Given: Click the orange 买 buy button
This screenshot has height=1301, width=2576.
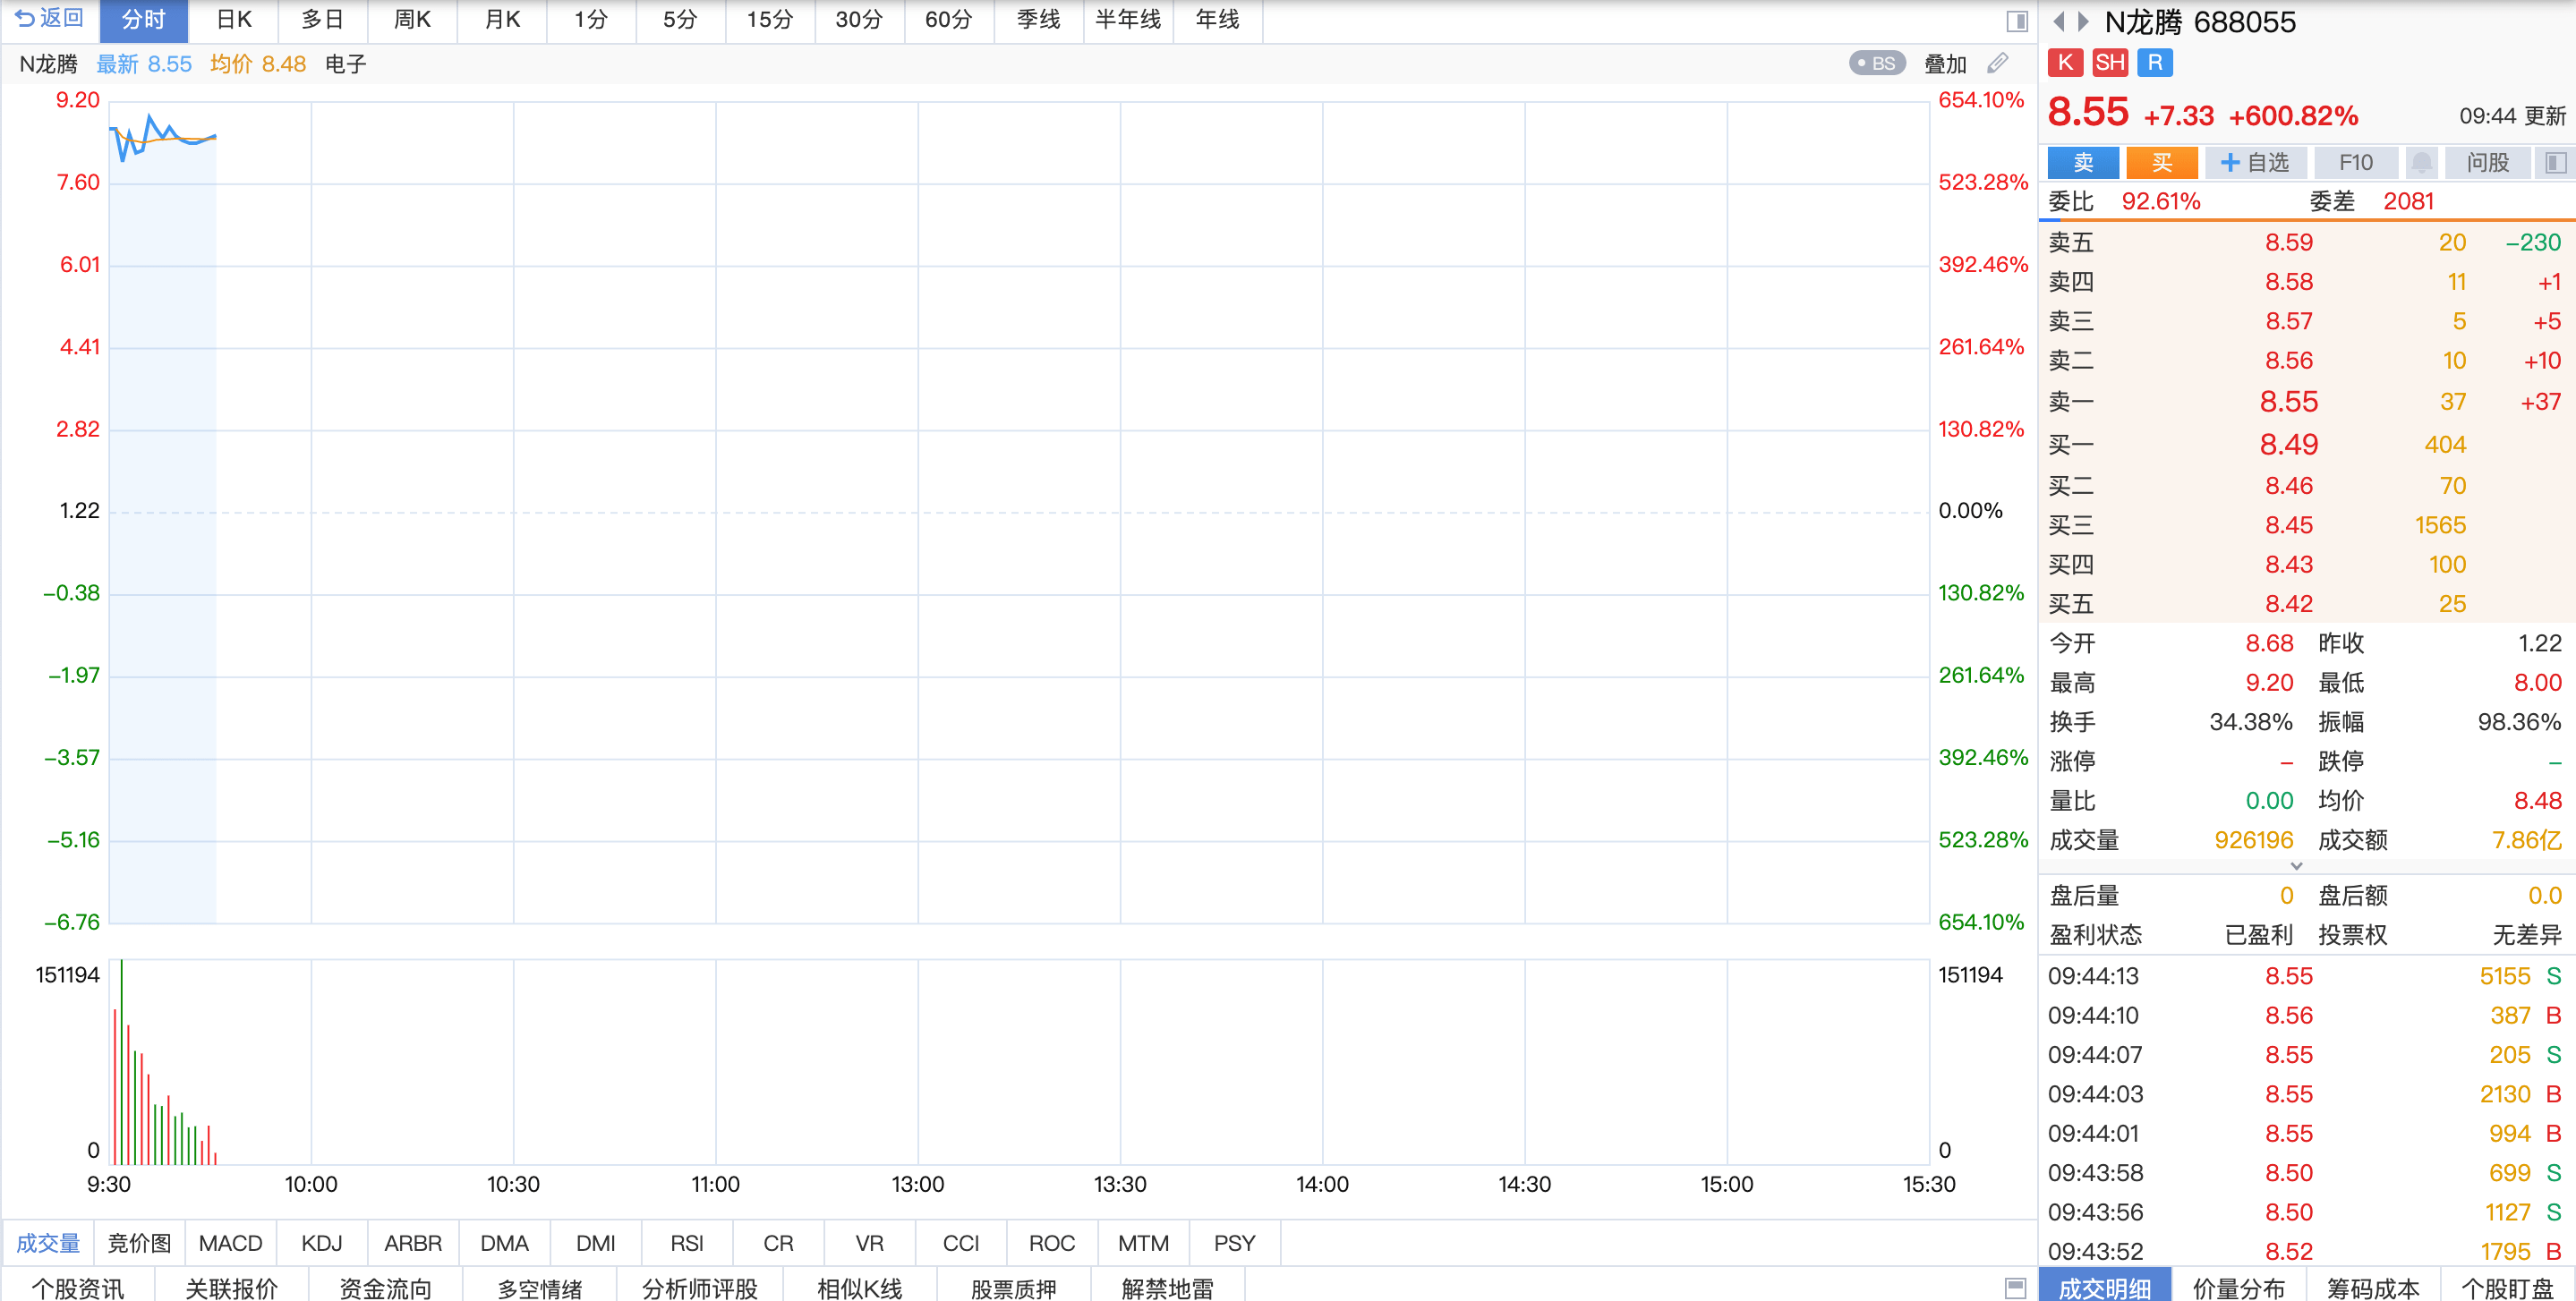Looking at the screenshot, I should (x=2162, y=163).
